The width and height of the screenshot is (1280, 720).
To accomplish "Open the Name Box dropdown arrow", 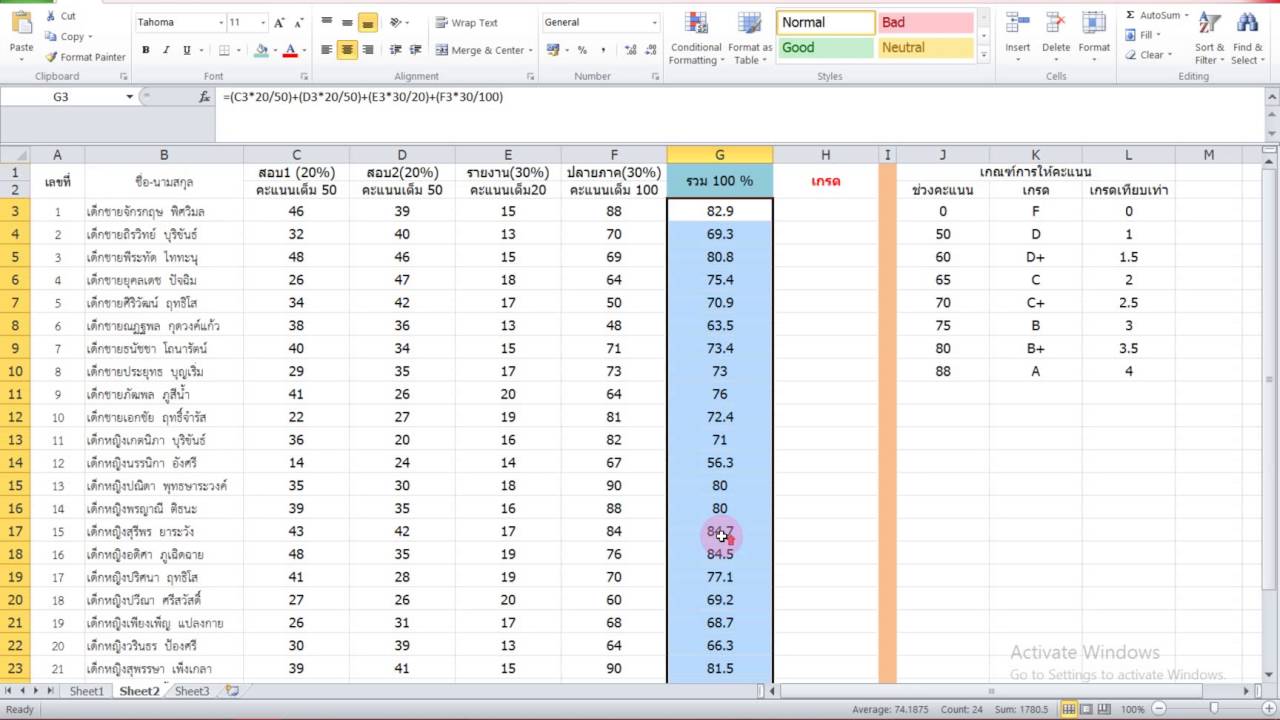I will (130, 97).
